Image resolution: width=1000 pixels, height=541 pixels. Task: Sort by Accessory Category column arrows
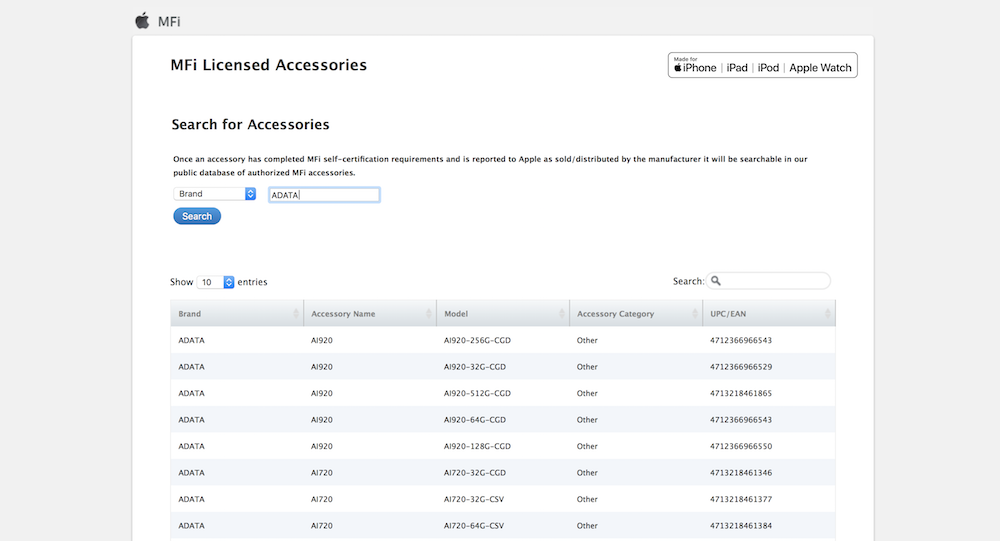click(695, 313)
